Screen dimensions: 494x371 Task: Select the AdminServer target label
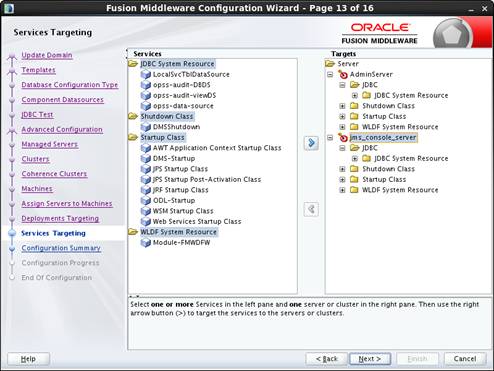point(371,74)
